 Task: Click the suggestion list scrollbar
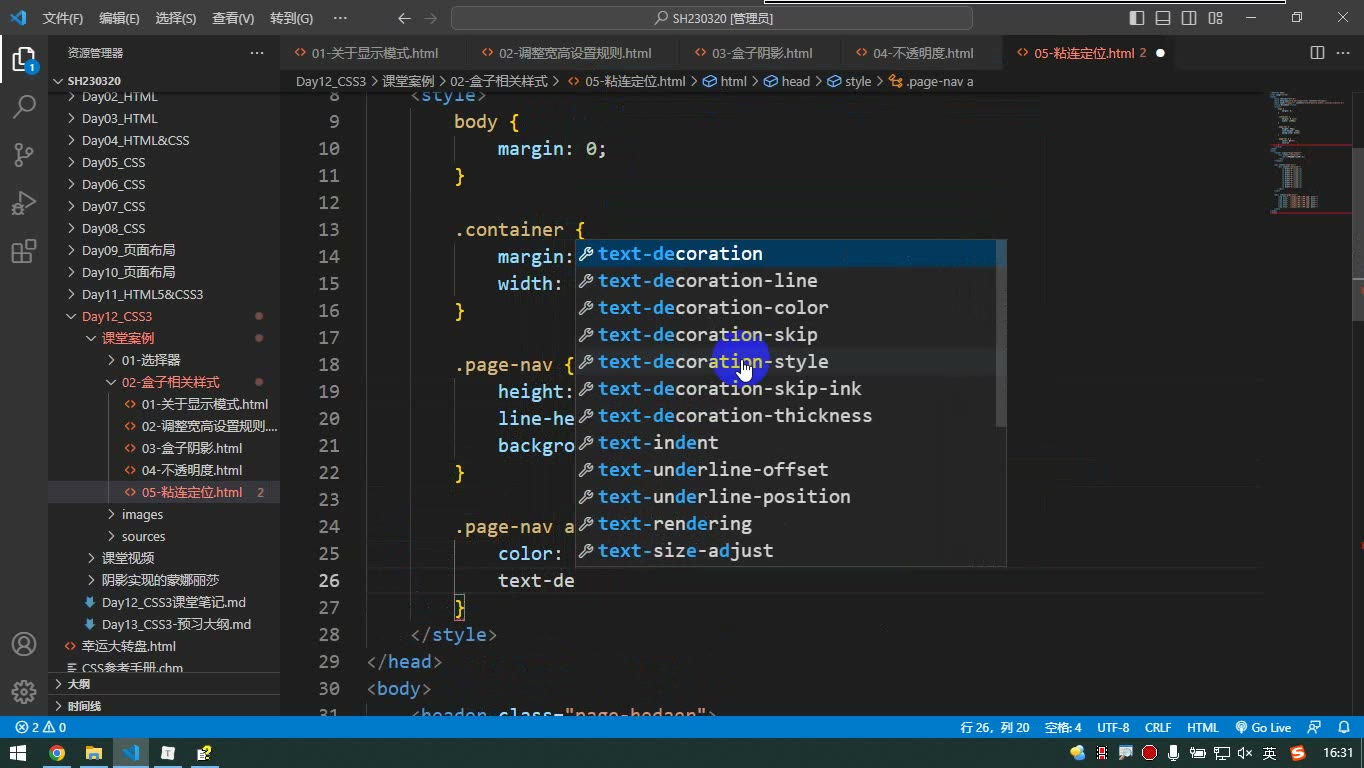[x=1001, y=334]
